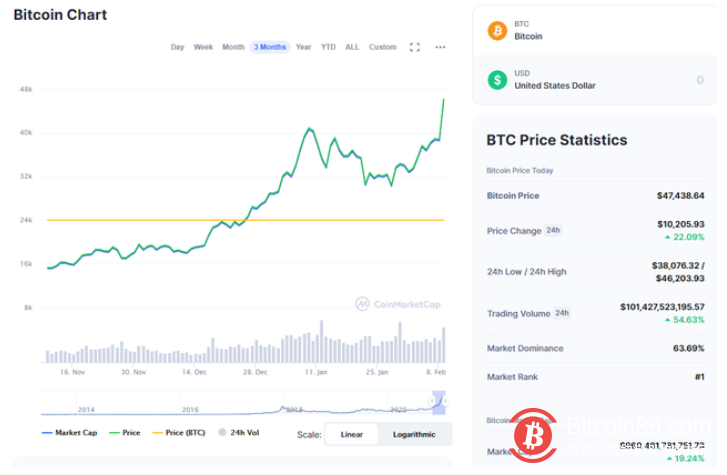Select the Week time range

tap(203, 47)
